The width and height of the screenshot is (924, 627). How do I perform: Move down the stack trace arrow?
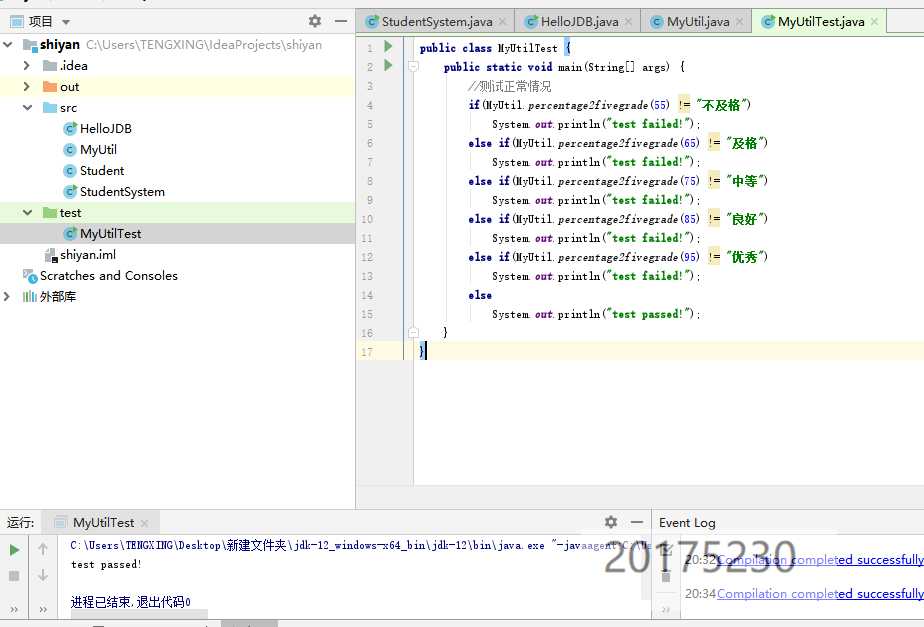click(x=43, y=575)
